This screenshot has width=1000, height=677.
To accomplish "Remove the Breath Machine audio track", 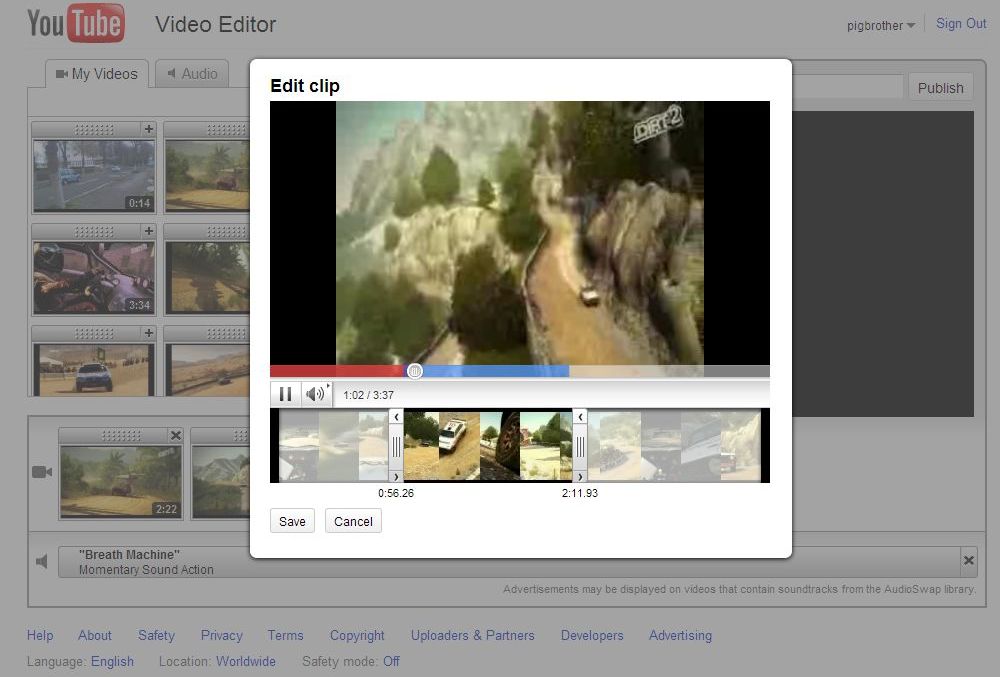I will click(968, 561).
